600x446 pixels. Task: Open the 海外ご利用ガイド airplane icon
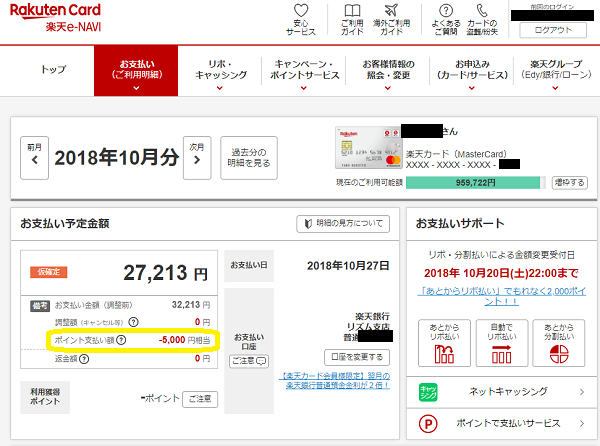391,10
